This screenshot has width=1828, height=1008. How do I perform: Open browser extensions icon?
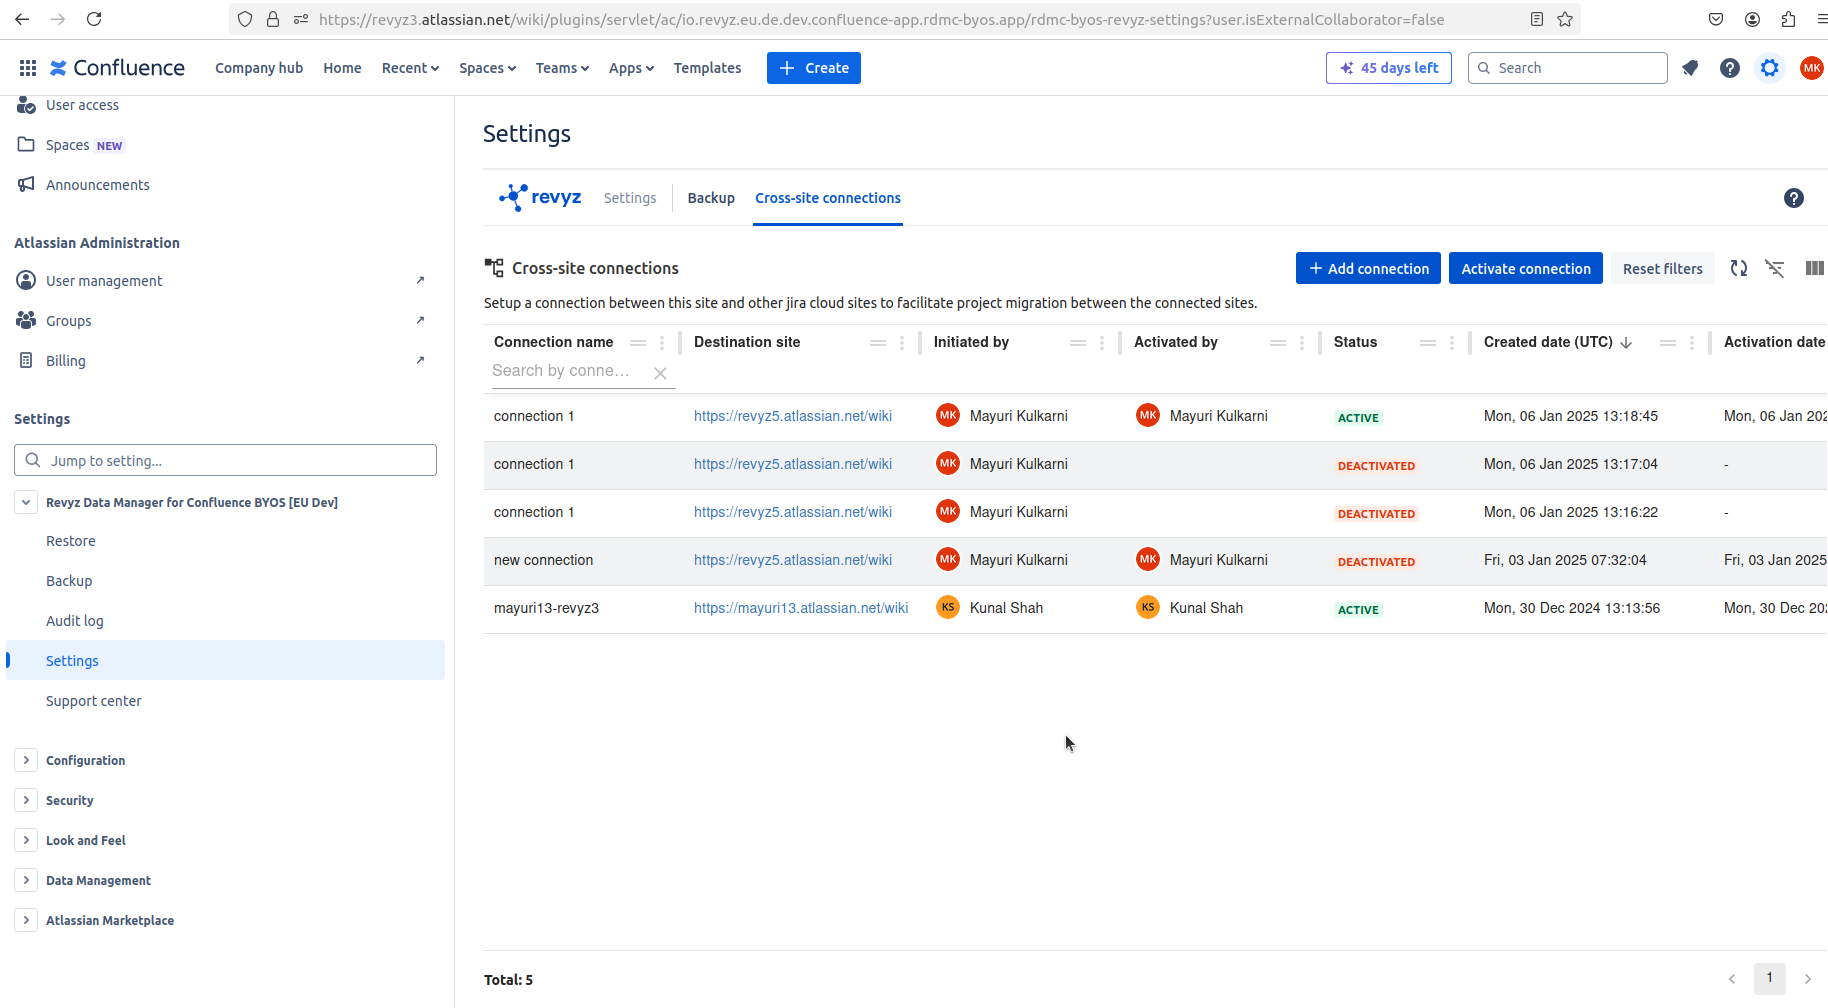pyautogui.click(x=1788, y=19)
